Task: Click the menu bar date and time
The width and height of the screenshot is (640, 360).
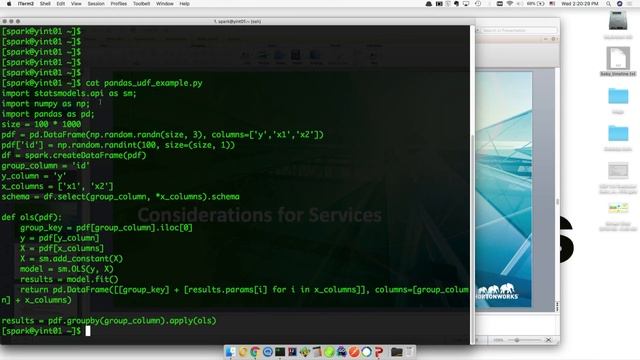Action: pyautogui.click(x=580, y=4)
